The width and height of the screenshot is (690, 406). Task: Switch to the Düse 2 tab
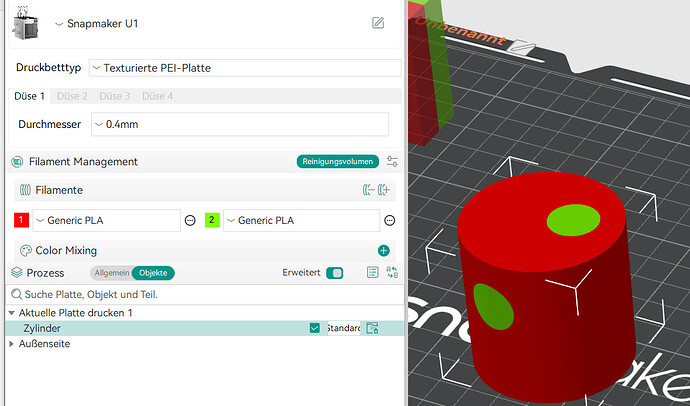72,96
